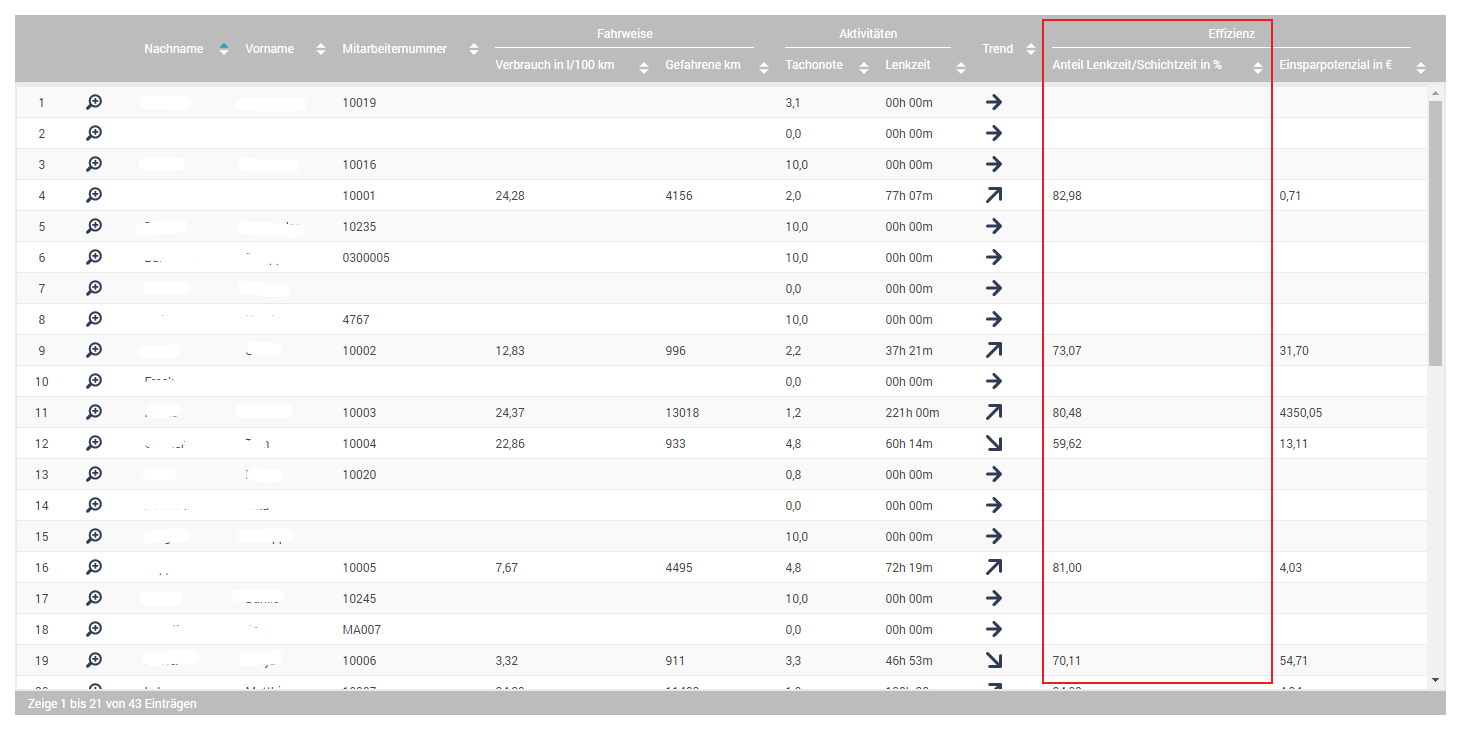Sort by Trend column header
The height and width of the screenshot is (730, 1461).
pos(1031,49)
